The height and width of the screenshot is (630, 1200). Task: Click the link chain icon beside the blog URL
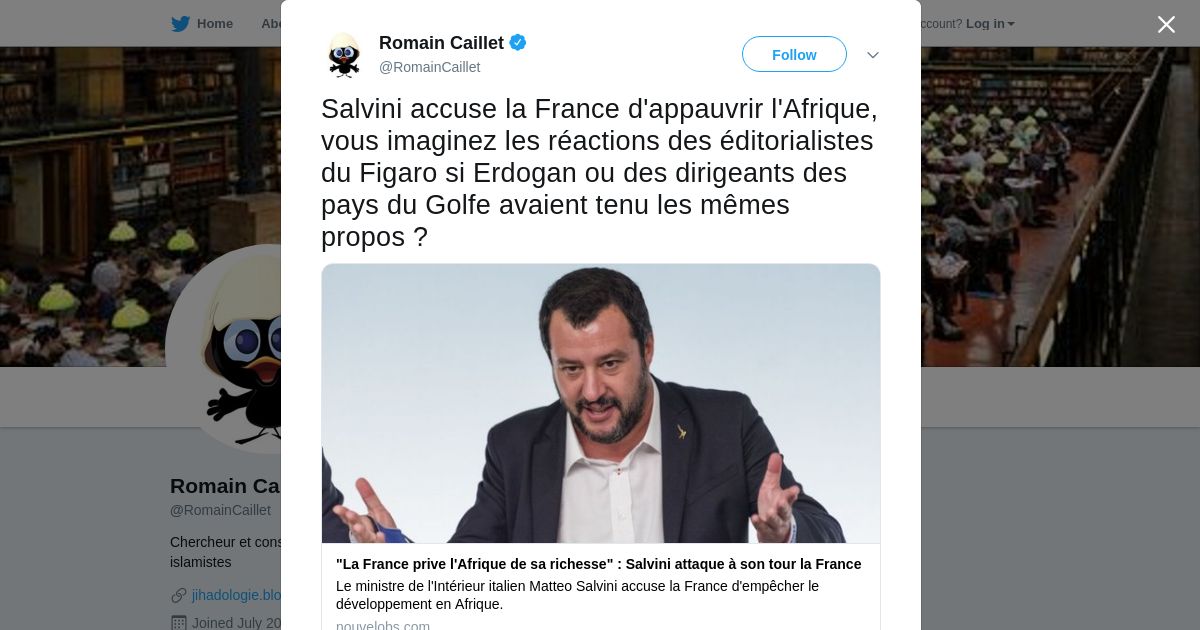179,595
